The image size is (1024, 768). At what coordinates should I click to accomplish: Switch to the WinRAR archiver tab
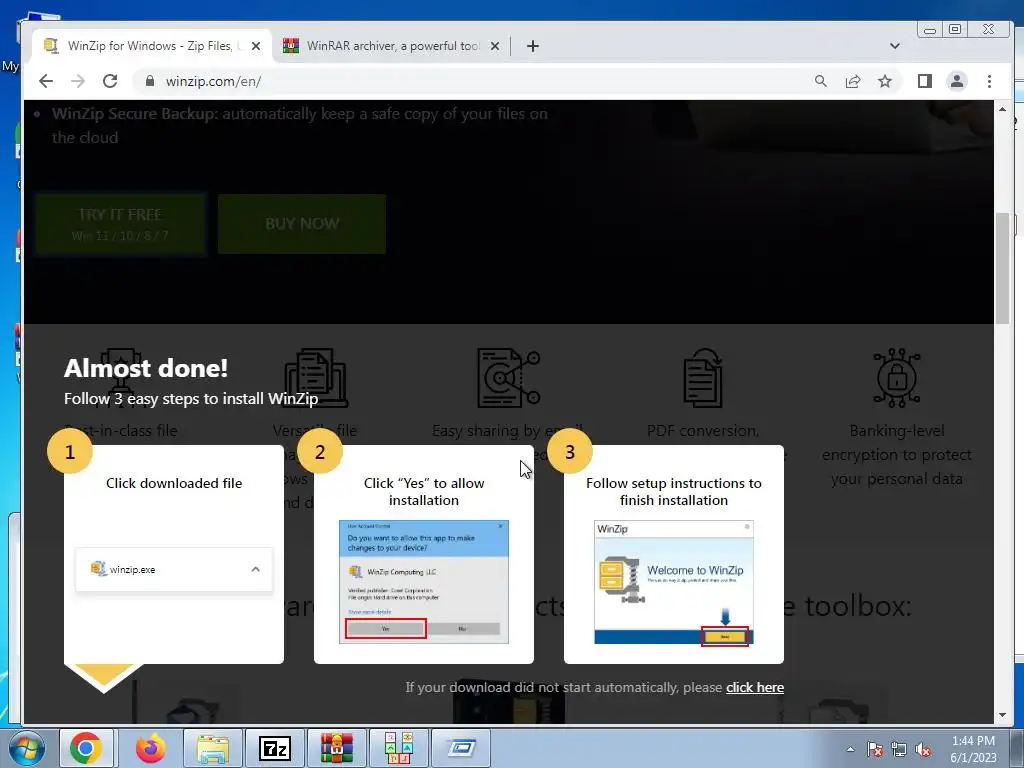click(x=392, y=46)
